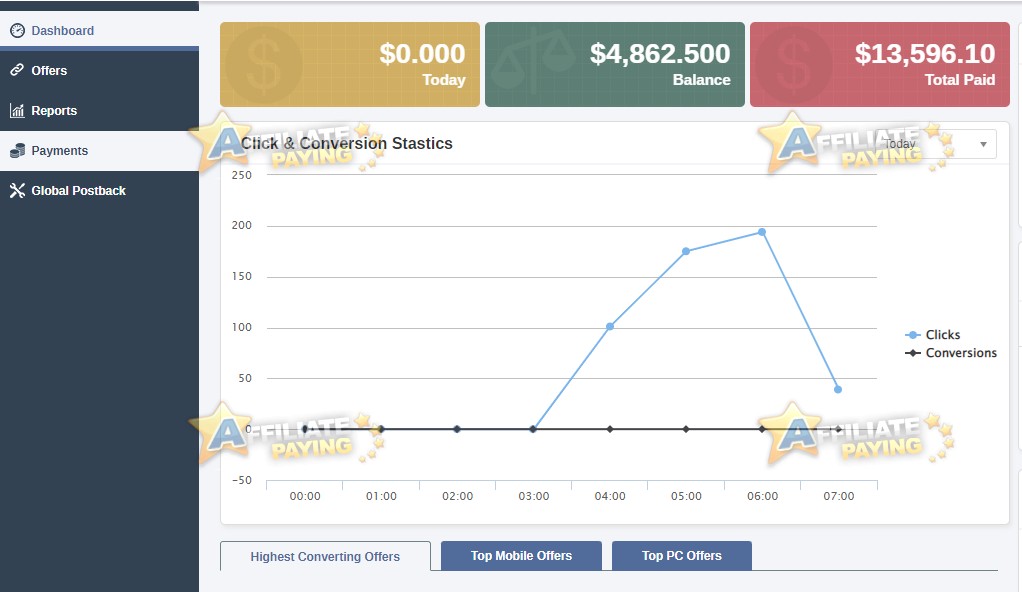Switch to Top Mobile Offers tab
This screenshot has height=592, width=1022.
(521, 555)
